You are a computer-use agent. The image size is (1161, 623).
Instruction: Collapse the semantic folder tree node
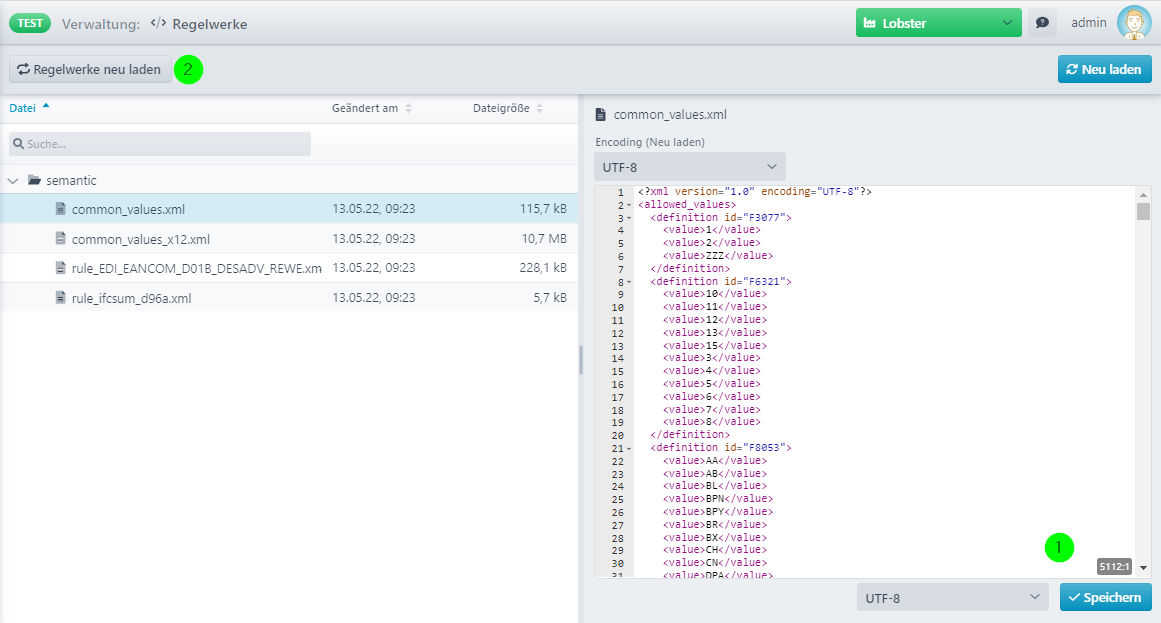pyautogui.click(x=12, y=181)
